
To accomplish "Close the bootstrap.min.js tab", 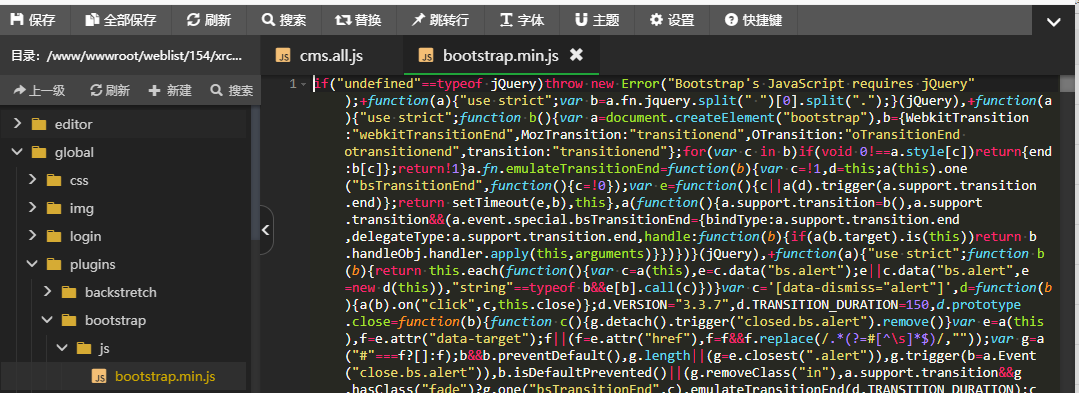I will (577, 54).
